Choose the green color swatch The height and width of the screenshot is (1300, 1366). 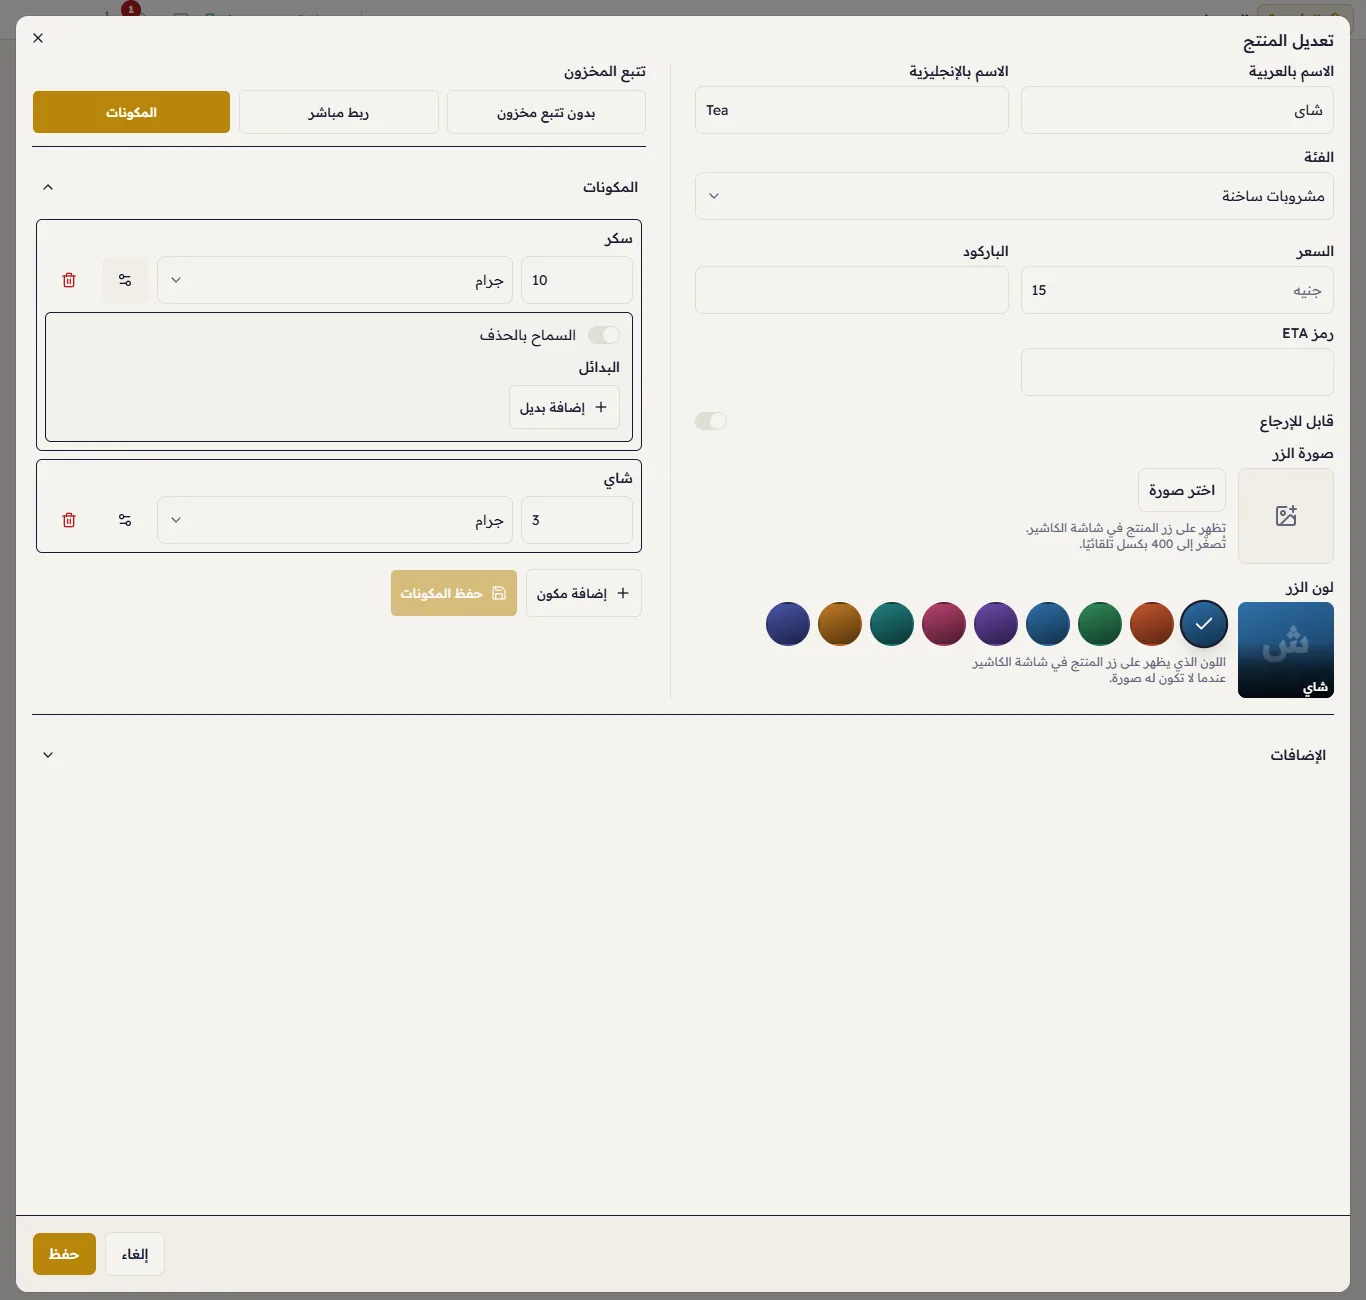(1100, 624)
